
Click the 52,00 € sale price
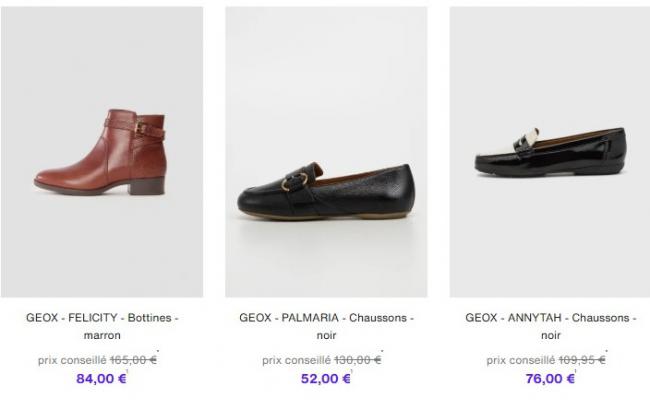325,378
